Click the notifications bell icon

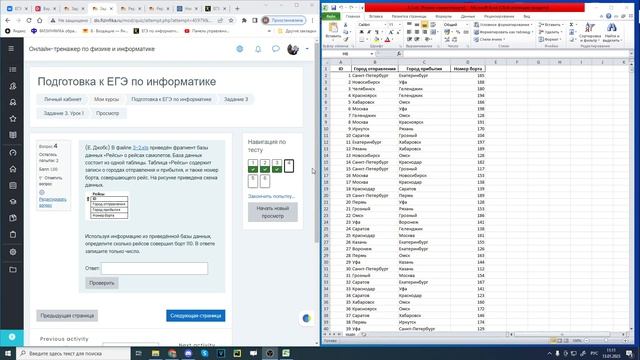258,49
